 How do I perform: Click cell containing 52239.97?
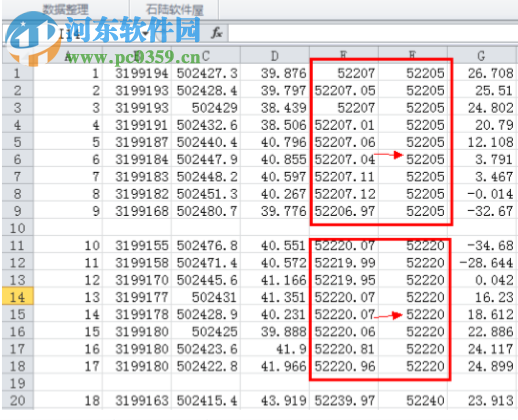[344, 400]
